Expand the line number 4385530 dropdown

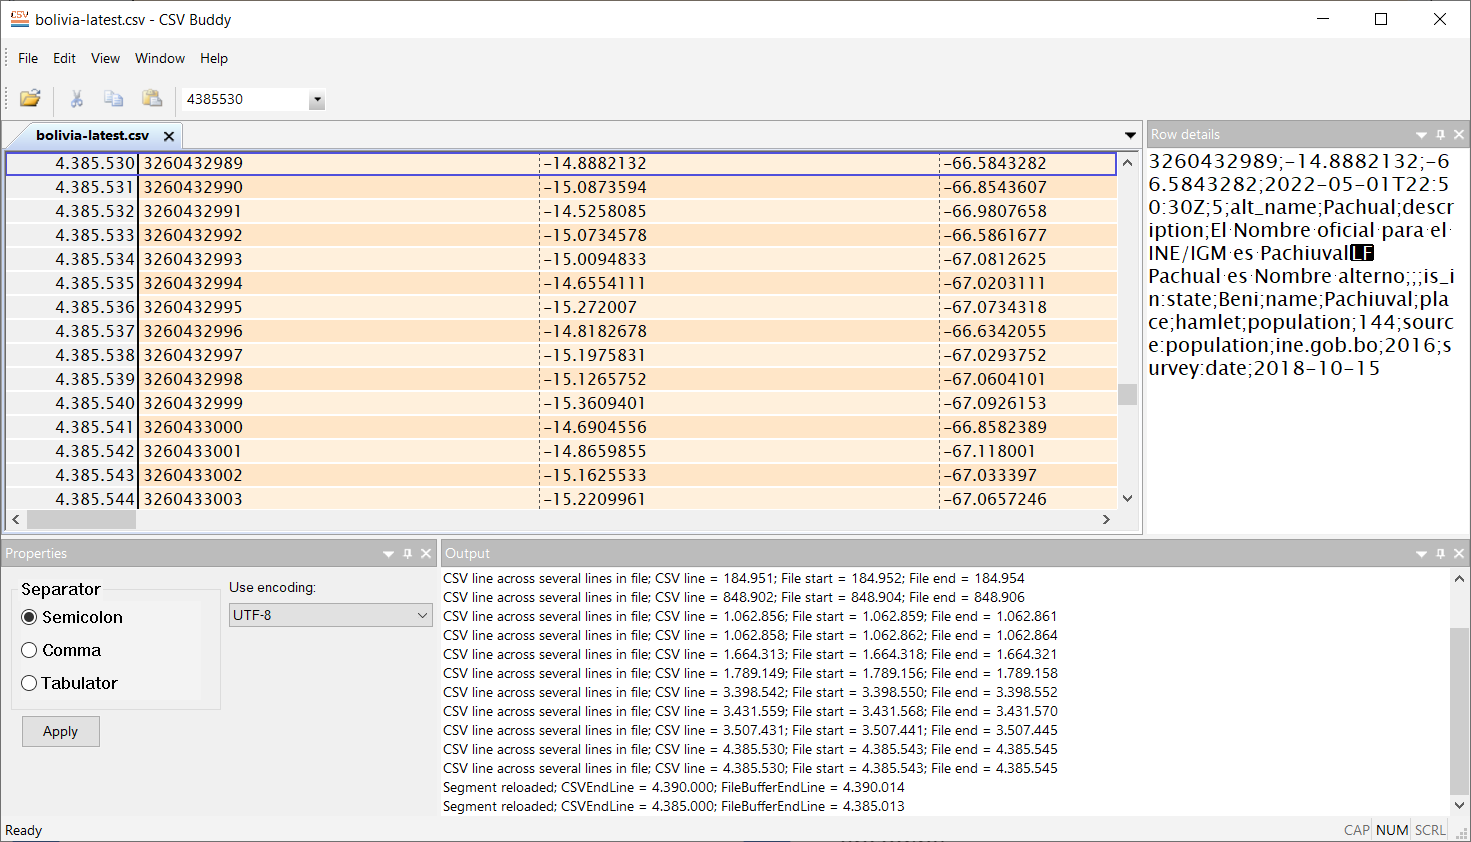coord(317,99)
